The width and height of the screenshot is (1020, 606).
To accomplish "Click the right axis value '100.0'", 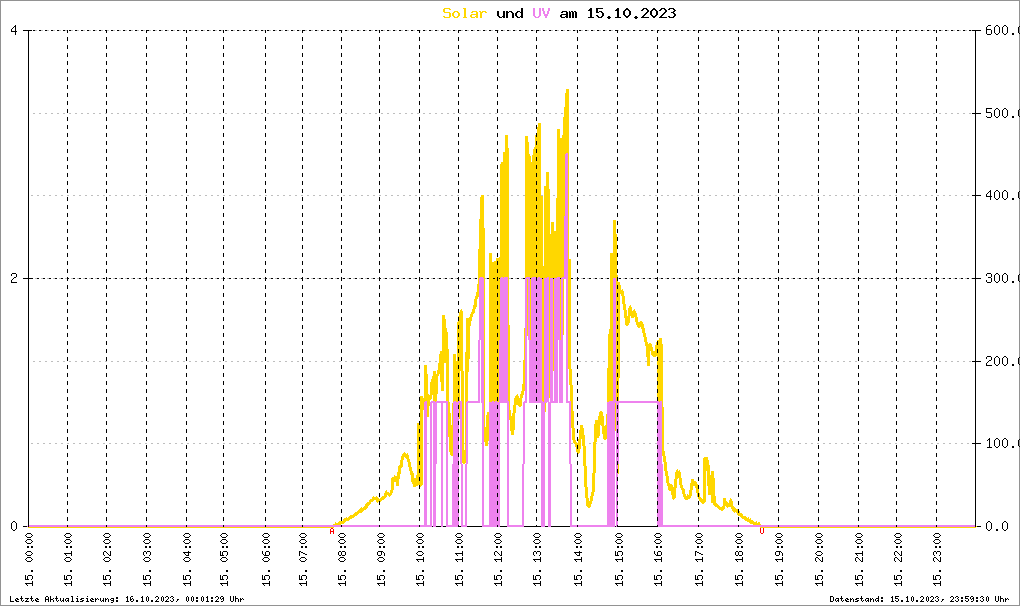I will pyautogui.click(x=1000, y=443).
